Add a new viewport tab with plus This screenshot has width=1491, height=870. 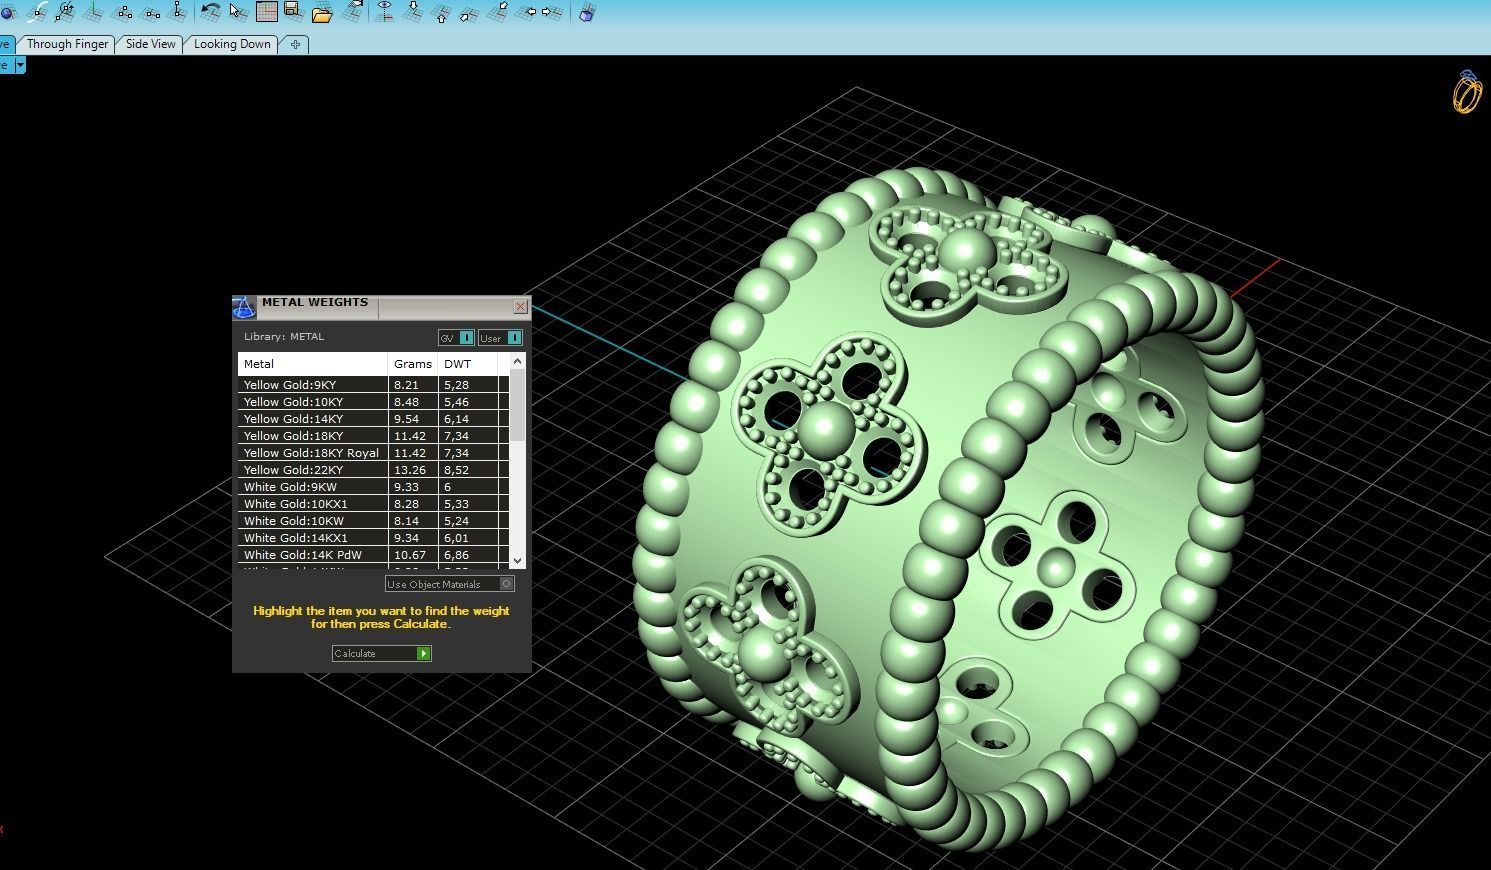click(295, 44)
